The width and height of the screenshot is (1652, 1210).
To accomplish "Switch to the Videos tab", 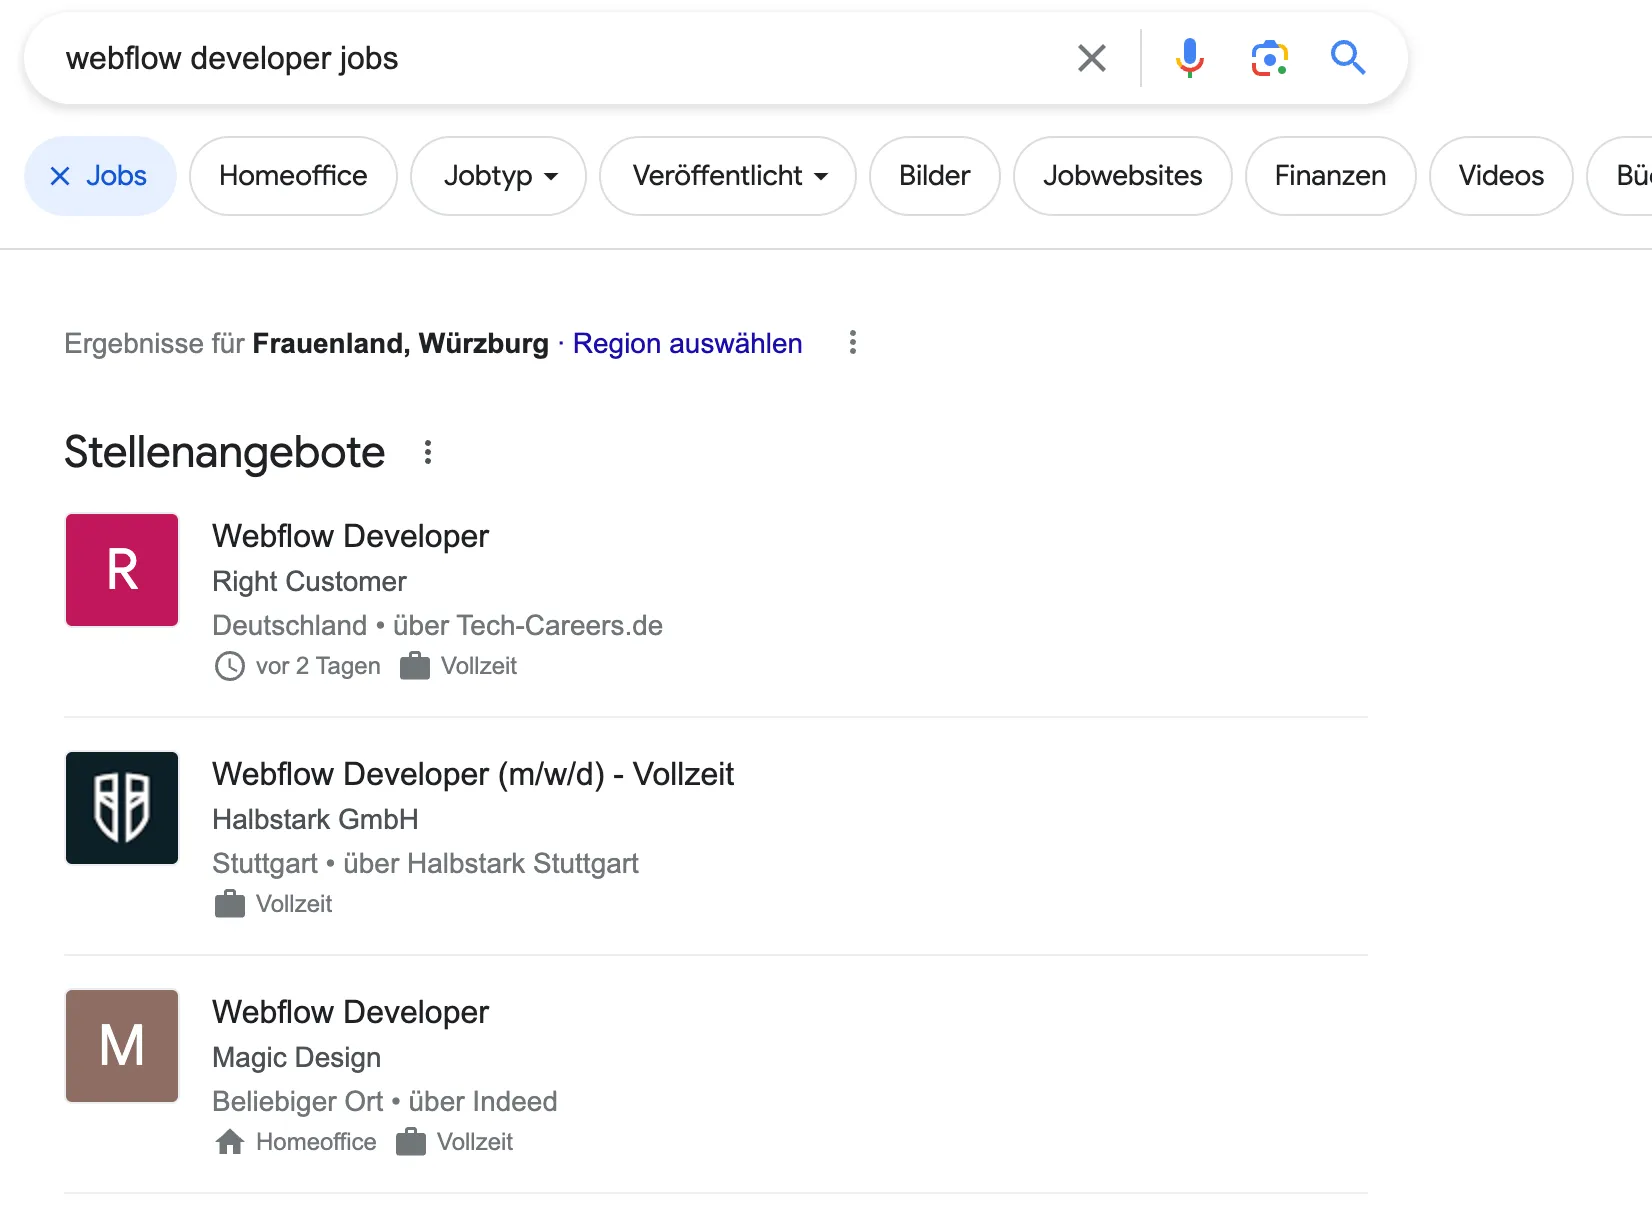I will 1501,176.
